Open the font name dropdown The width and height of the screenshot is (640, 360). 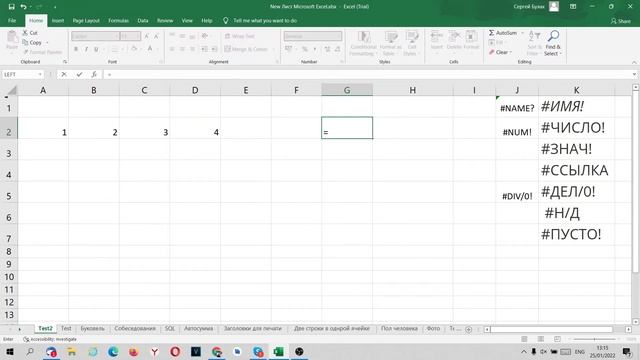pyautogui.click(x=116, y=36)
